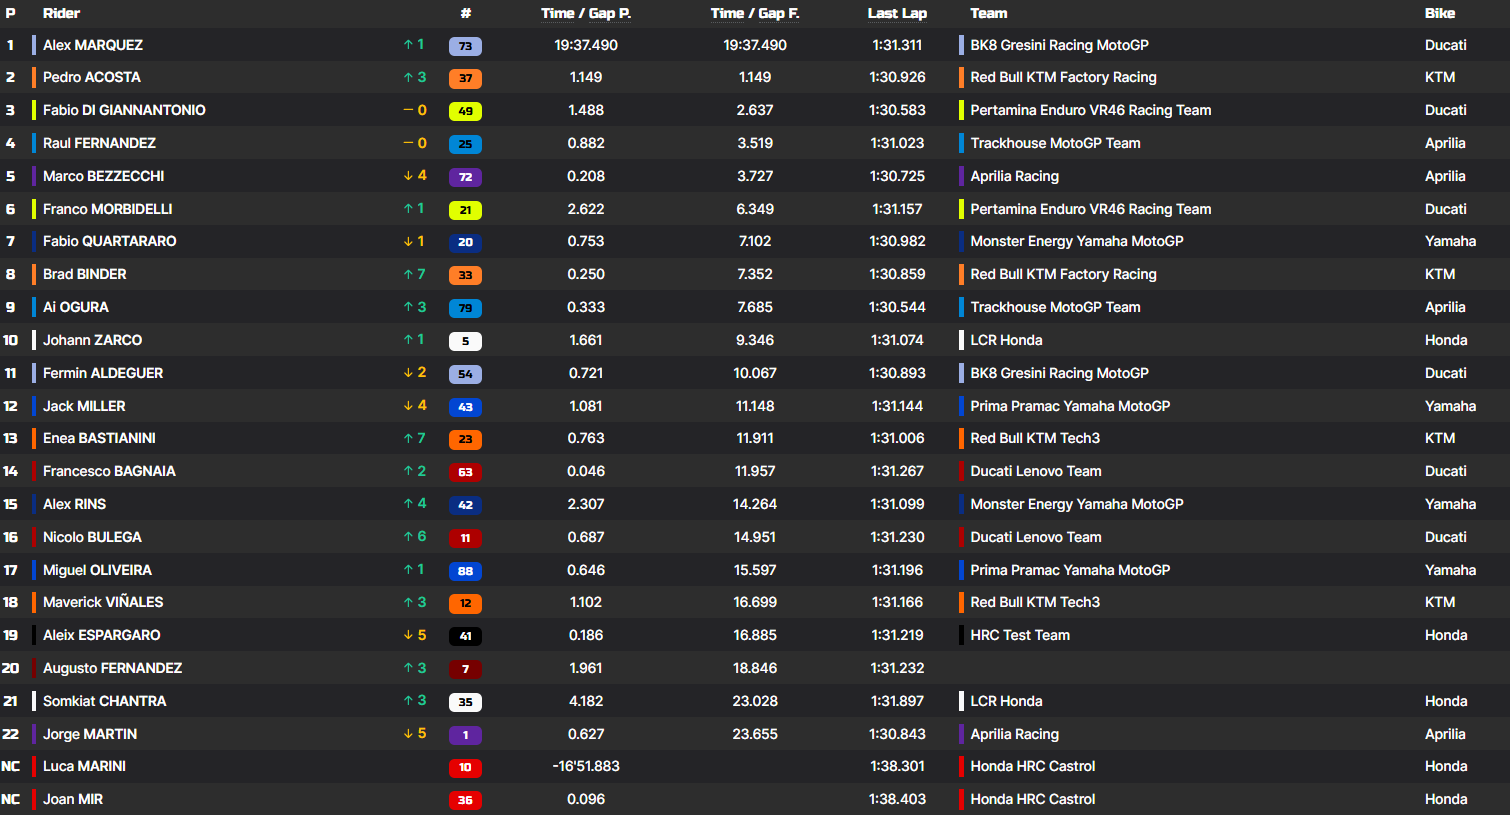Open Pedro Acosta's rider name link

click(91, 77)
